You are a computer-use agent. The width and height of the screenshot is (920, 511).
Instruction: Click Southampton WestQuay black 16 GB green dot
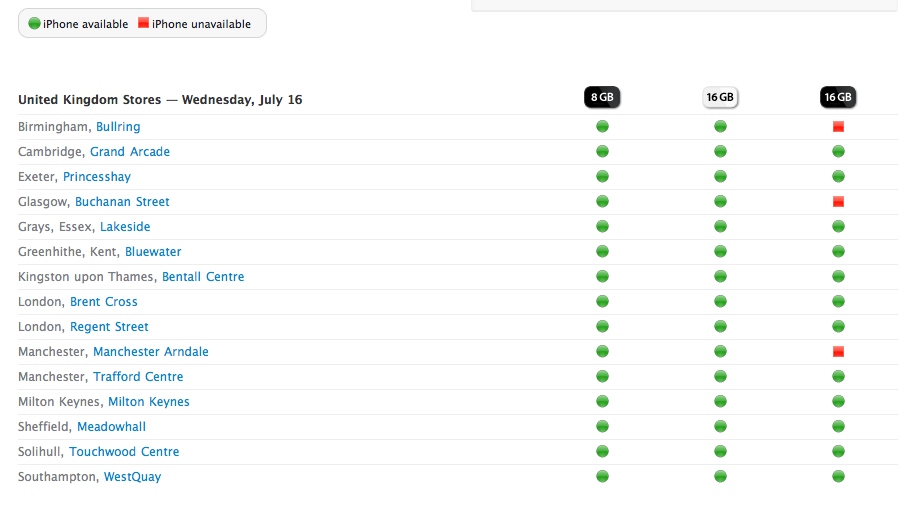pos(838,476)
